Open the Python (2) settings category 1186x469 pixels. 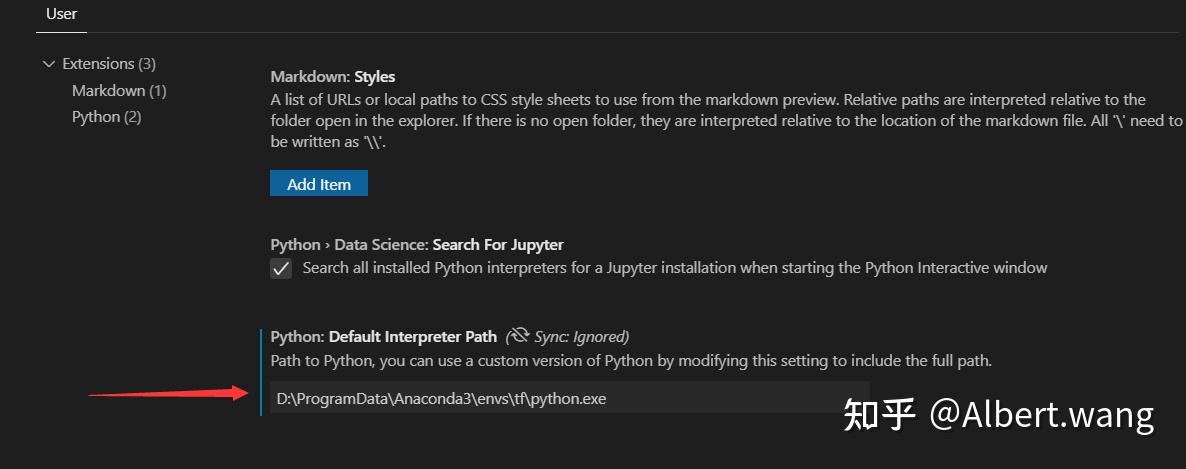pos(106,117)
